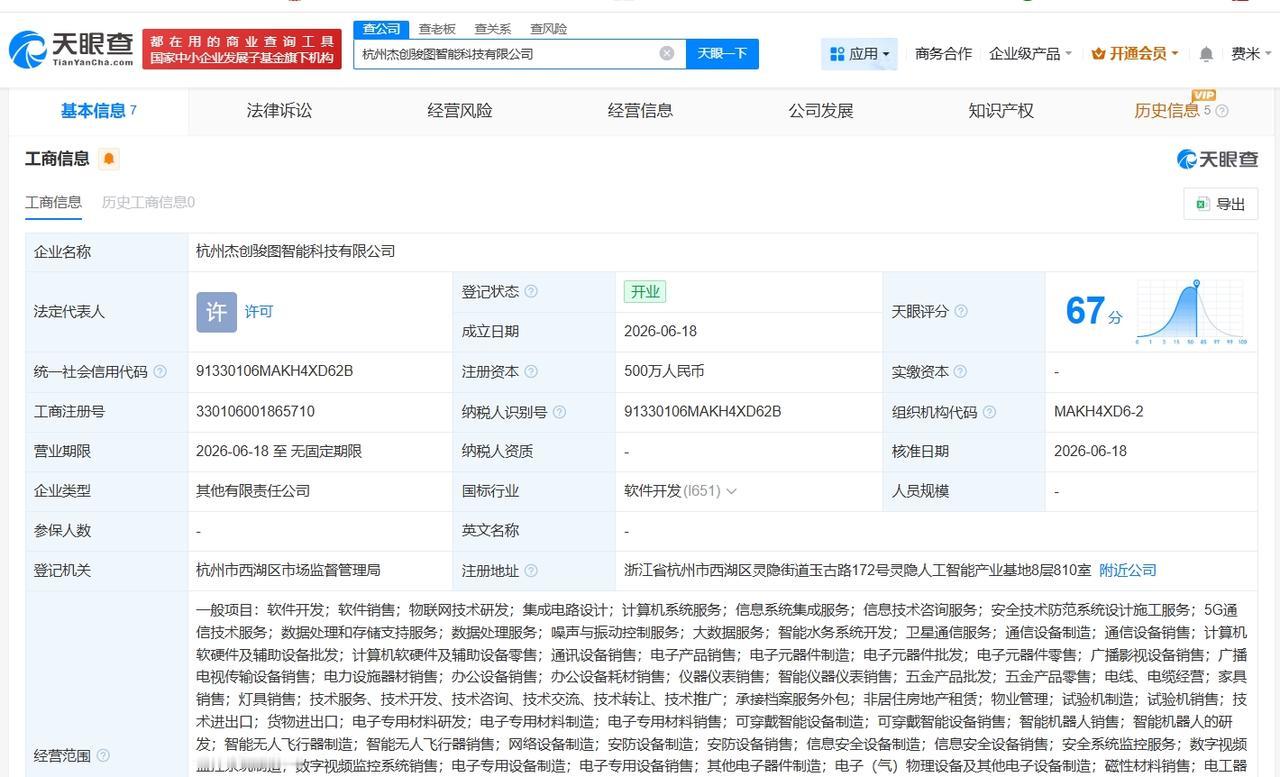The width and height of the screenshot is (1280, 777).
Task: Switch to the 历史信息 tab
Action: coord(1167,110)
